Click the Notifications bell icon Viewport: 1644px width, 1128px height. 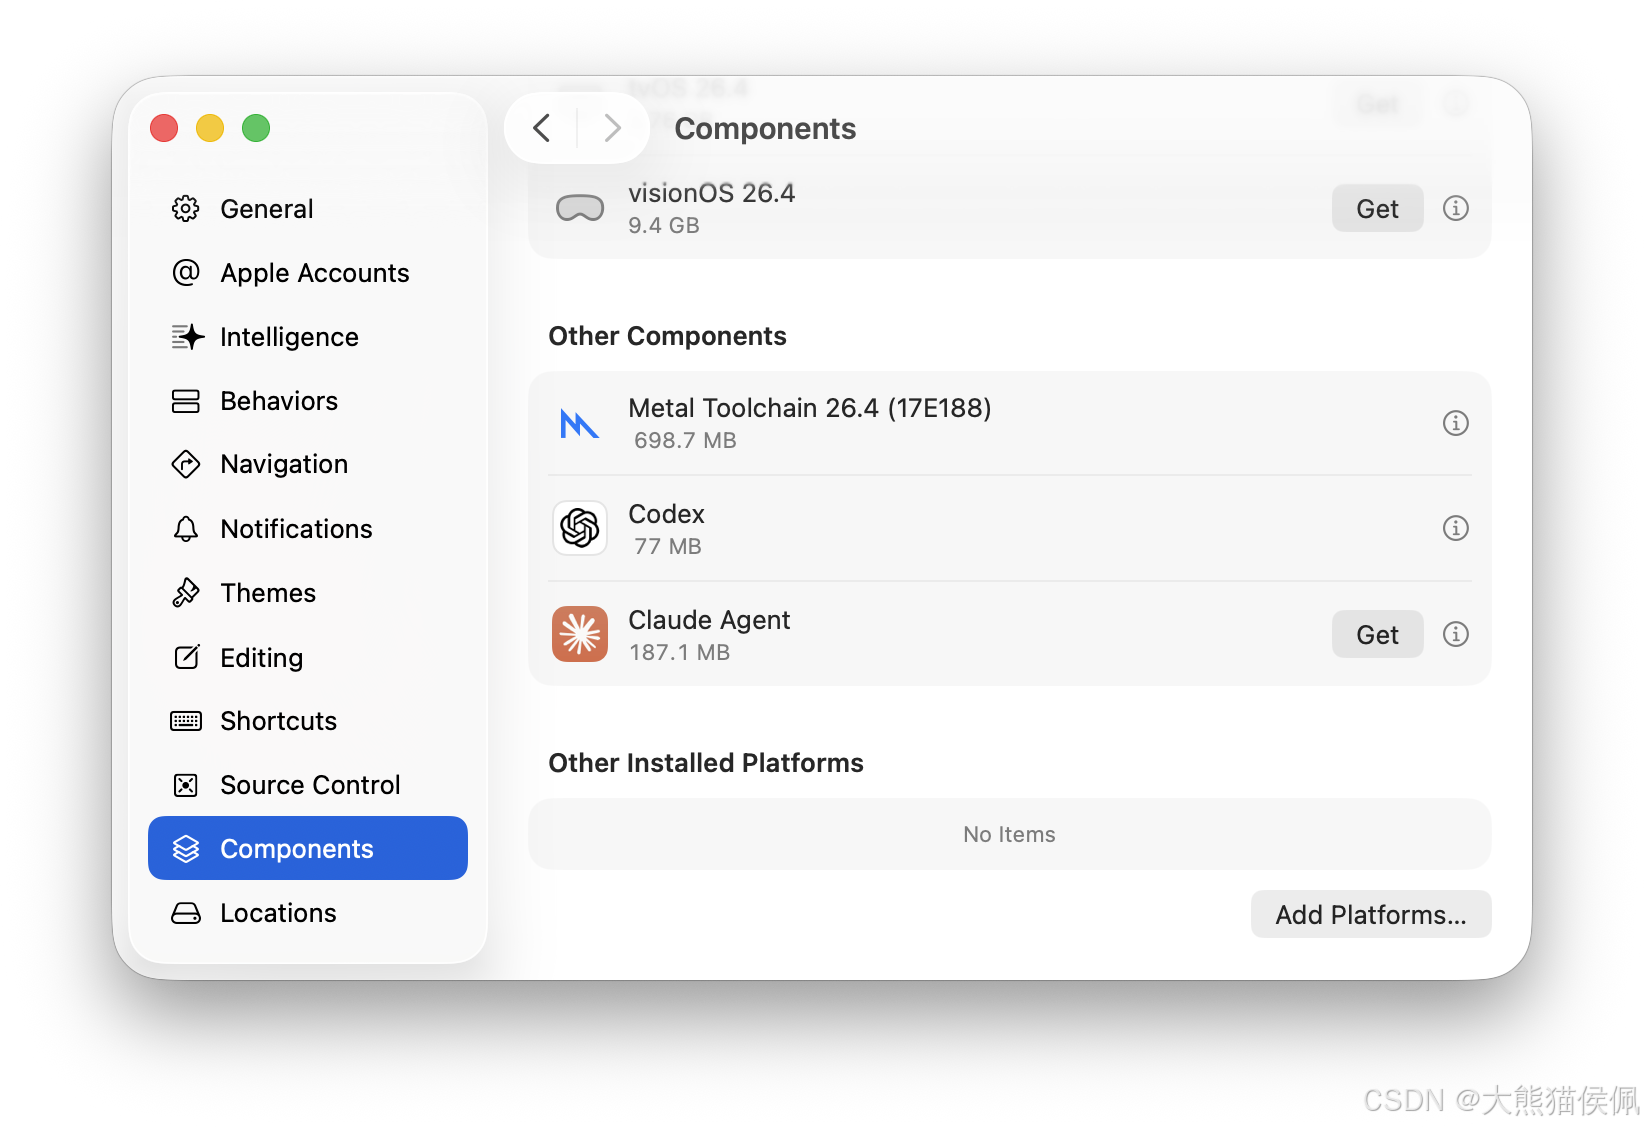(186, 529)
